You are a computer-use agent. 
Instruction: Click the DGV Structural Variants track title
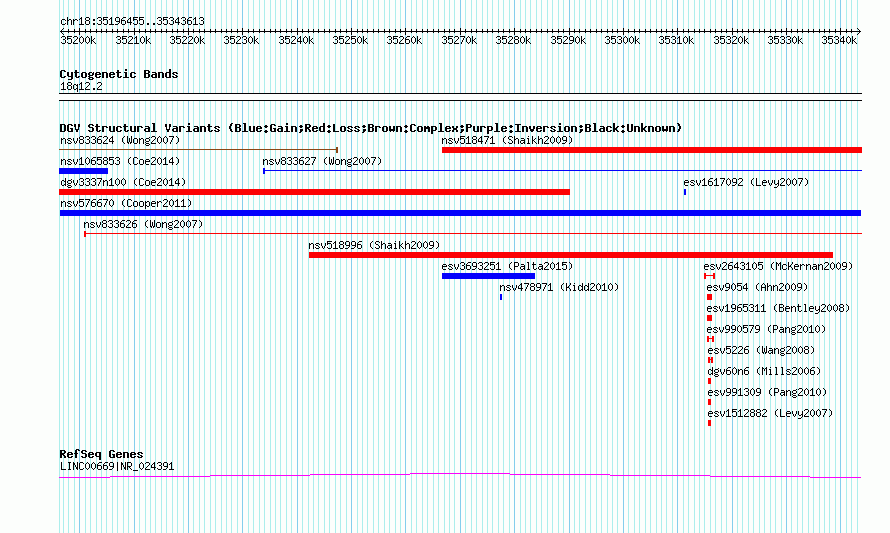tap(371, 128)
